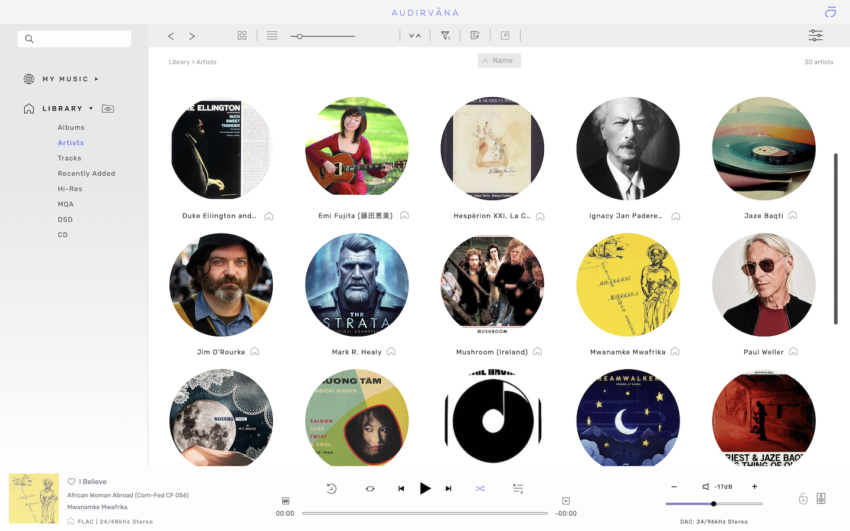
Task: Open Duke Ellington artist thumbnail
Action: coord(221,148)
